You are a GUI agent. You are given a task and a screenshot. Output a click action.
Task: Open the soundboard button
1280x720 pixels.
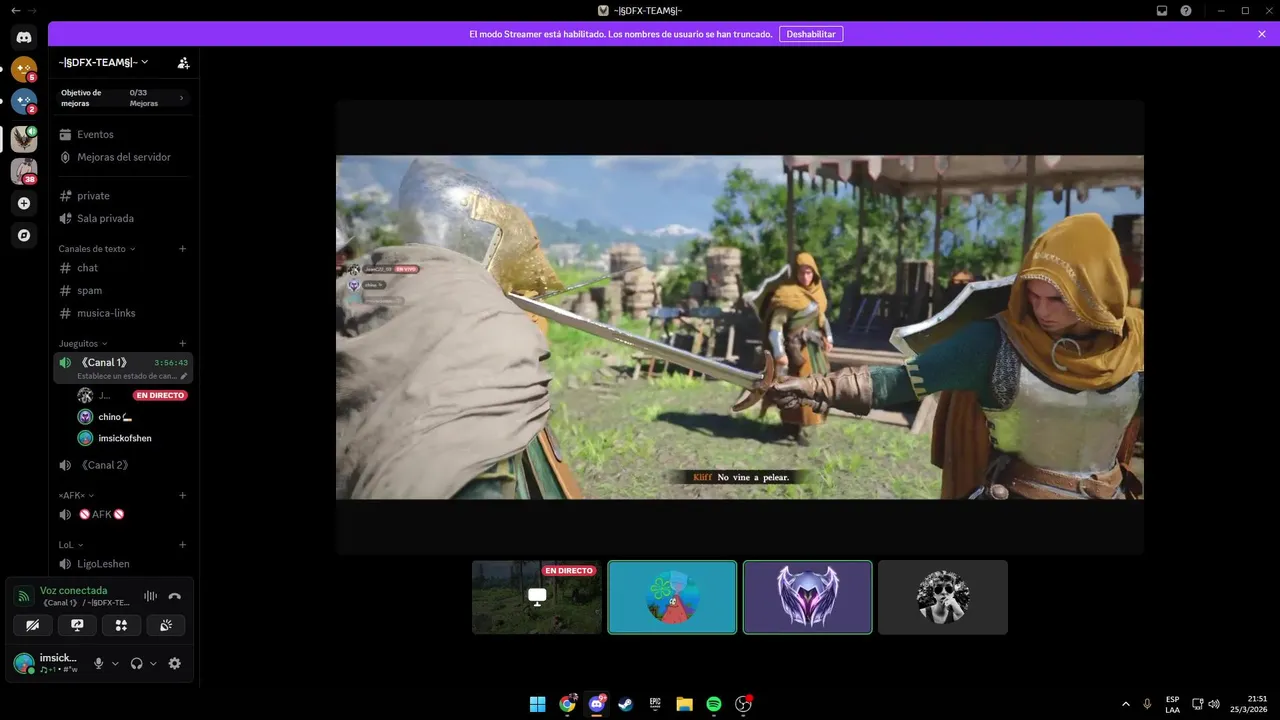[x=166, y=625]
